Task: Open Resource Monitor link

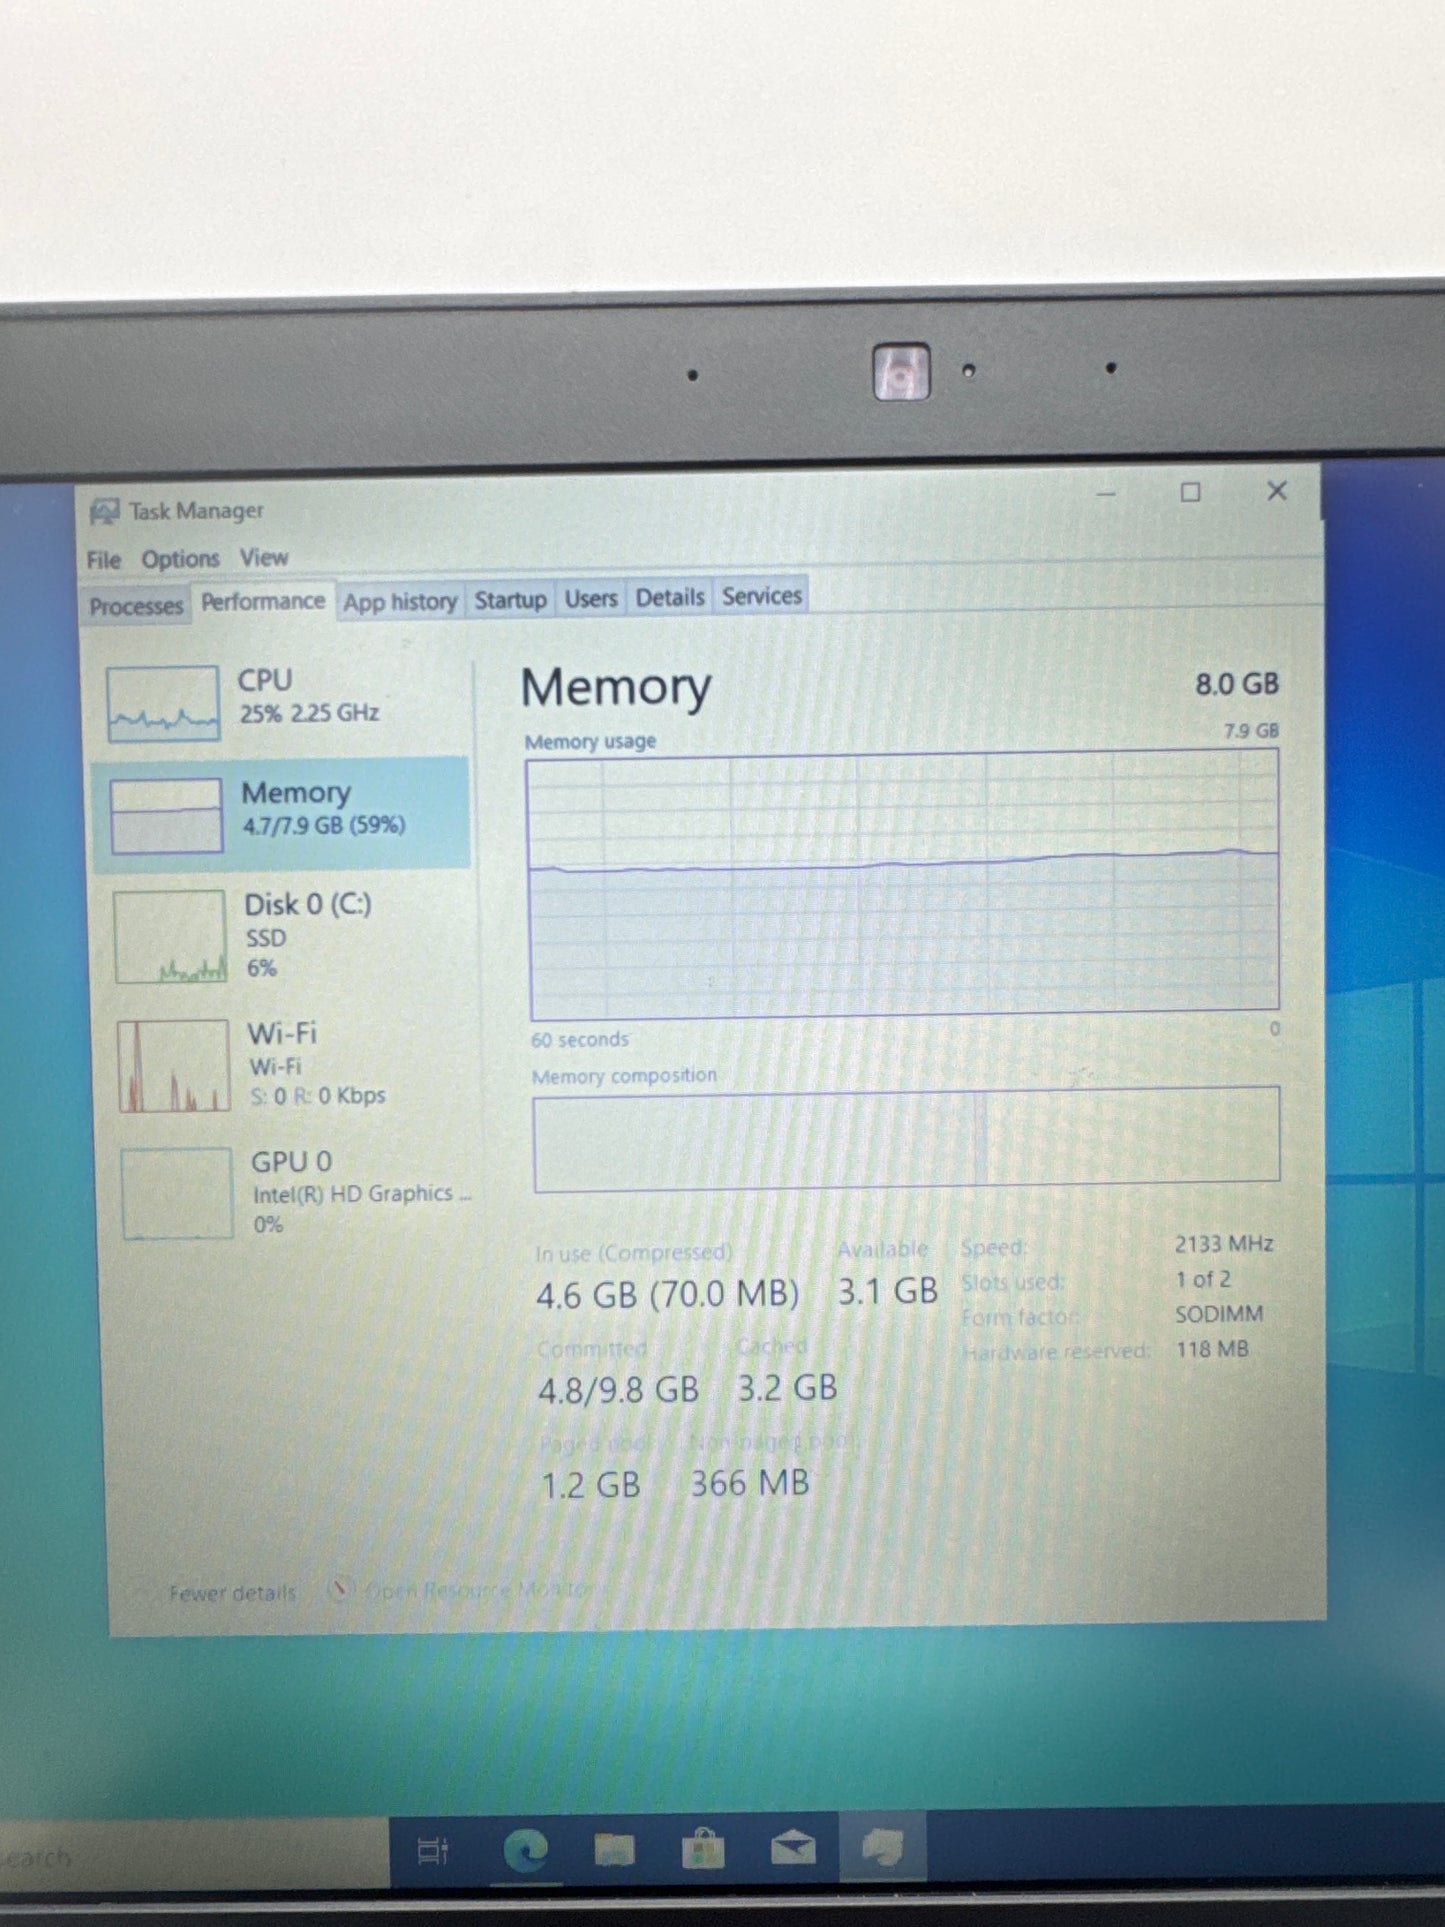Action: [x=480, y=1590]
